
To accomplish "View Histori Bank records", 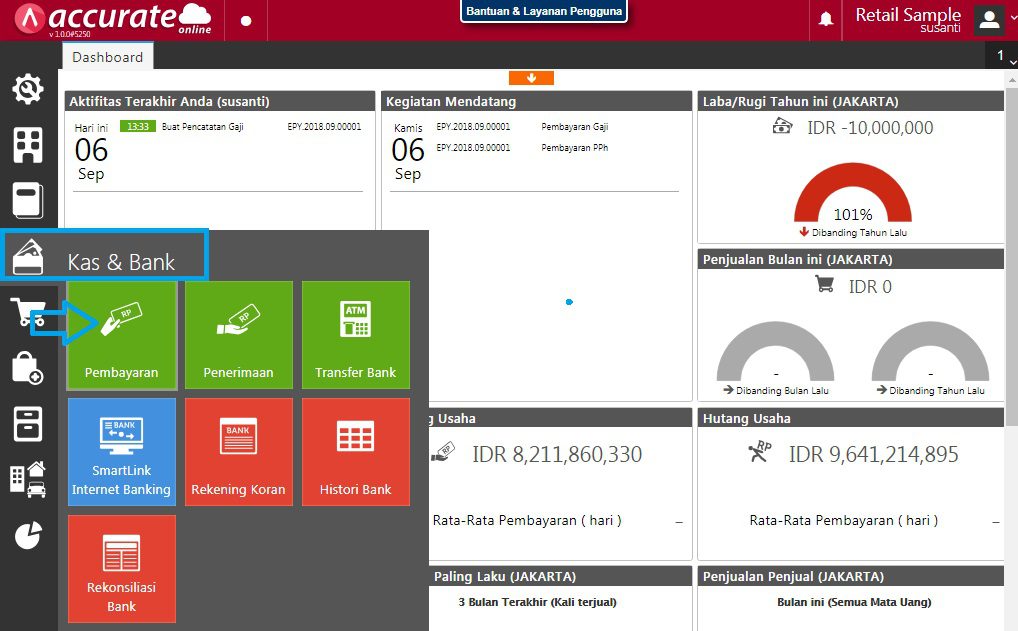I will (355, 452).
